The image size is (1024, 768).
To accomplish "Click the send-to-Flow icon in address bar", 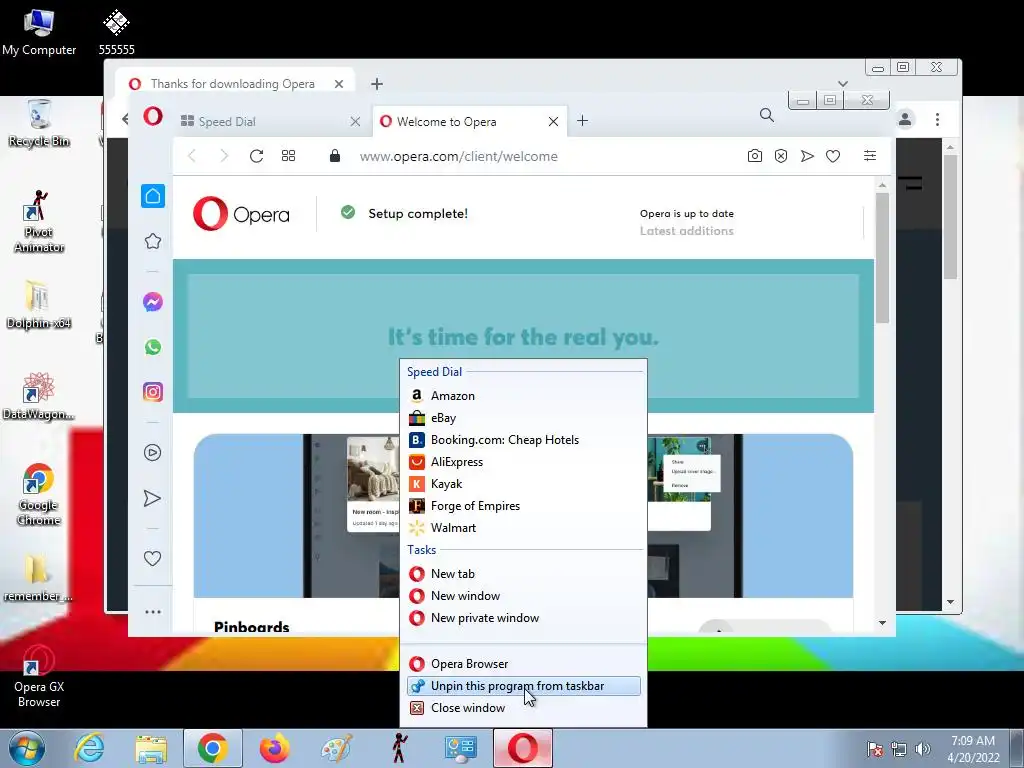I will pyautogui.click(x=807, y=156).
